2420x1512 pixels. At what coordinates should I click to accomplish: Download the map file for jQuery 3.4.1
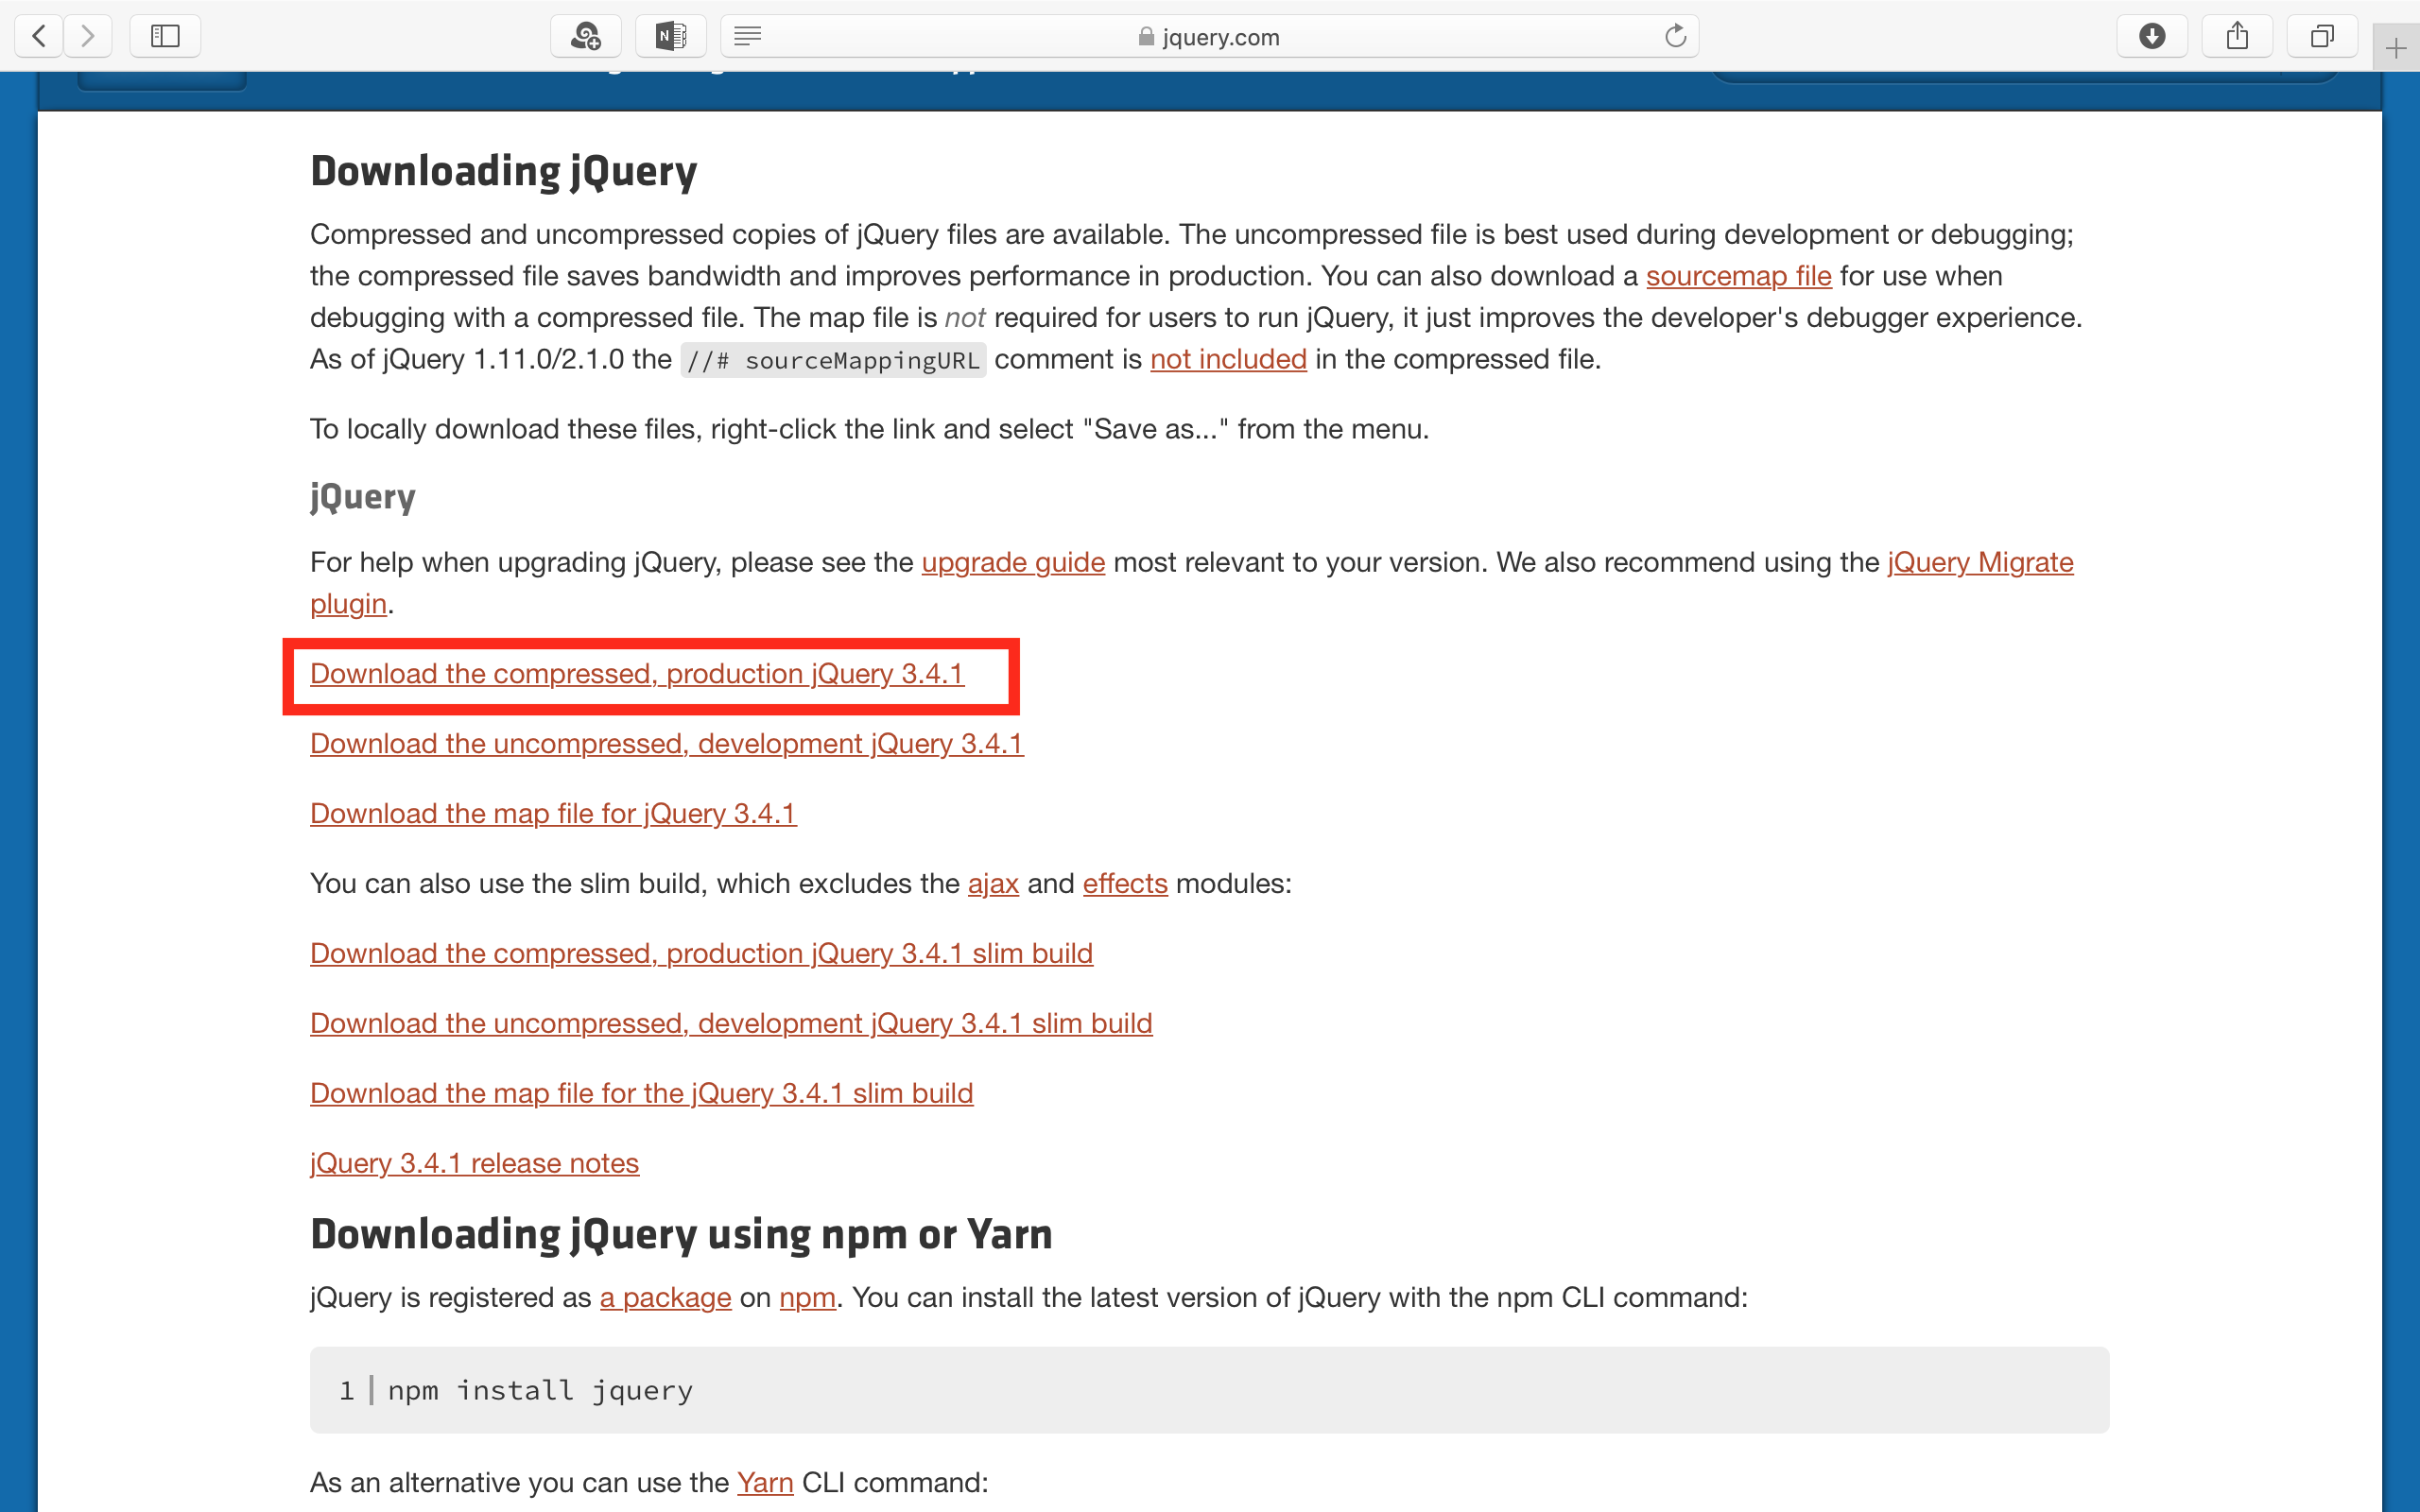point(552,814)
